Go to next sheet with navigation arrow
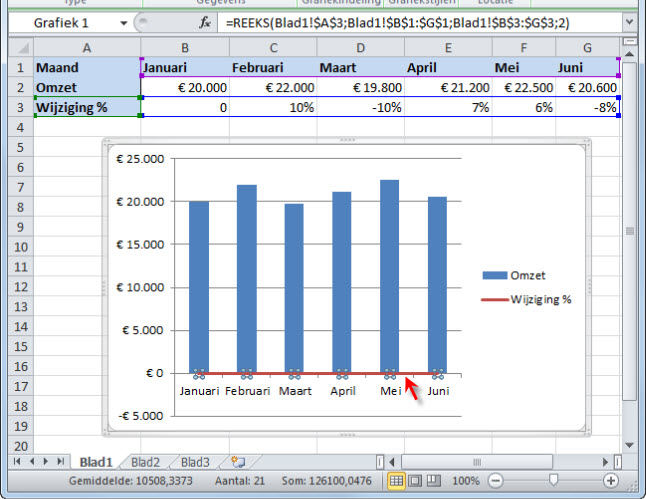 [46, 462]
